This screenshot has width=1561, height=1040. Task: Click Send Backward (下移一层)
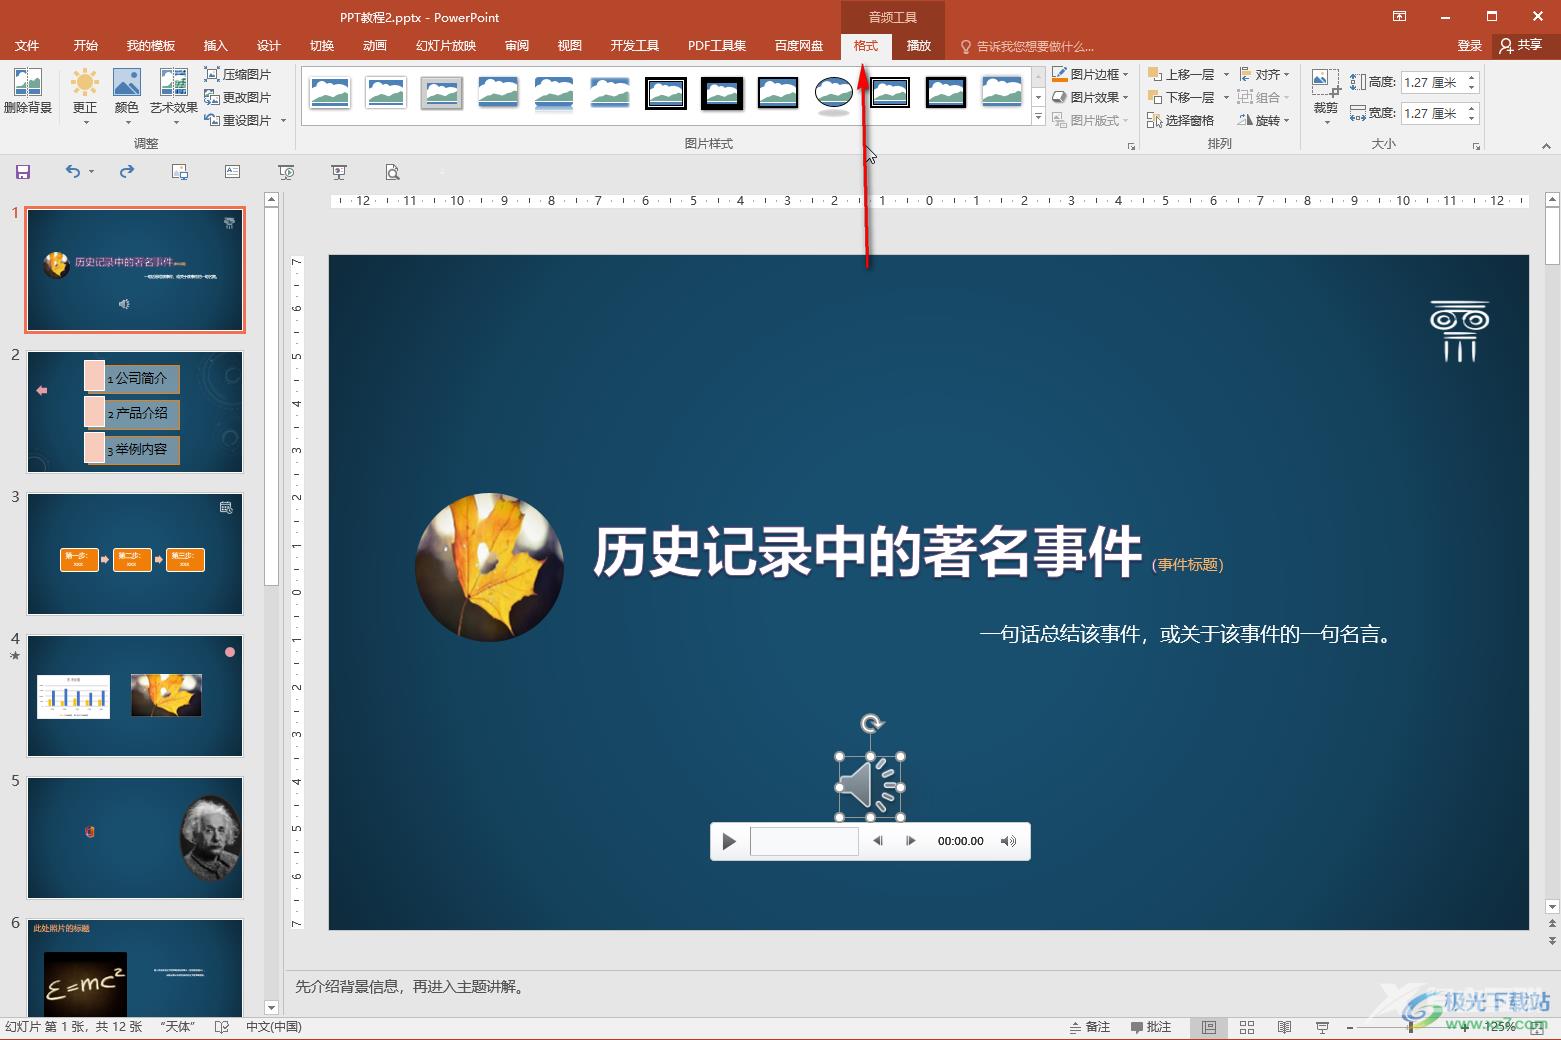click(1182, 97)
